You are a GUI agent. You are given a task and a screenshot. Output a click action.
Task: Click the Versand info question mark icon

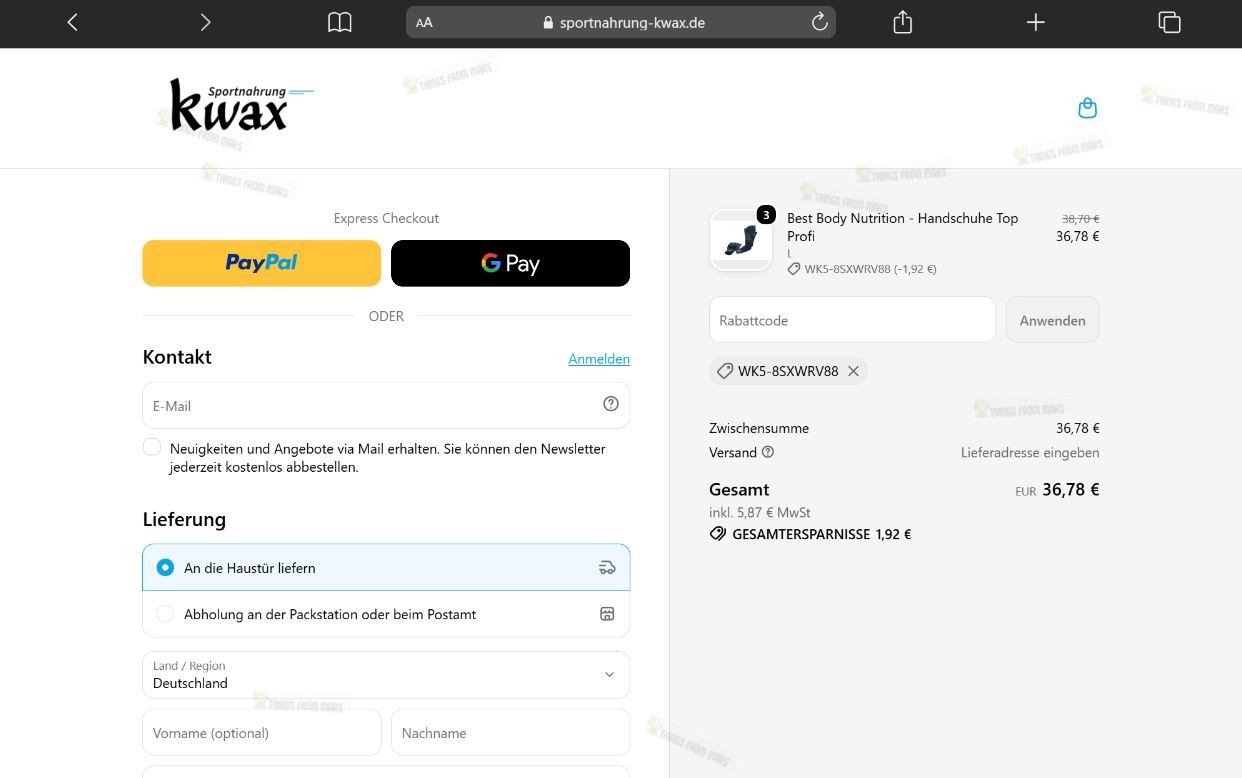pos(768,452)
